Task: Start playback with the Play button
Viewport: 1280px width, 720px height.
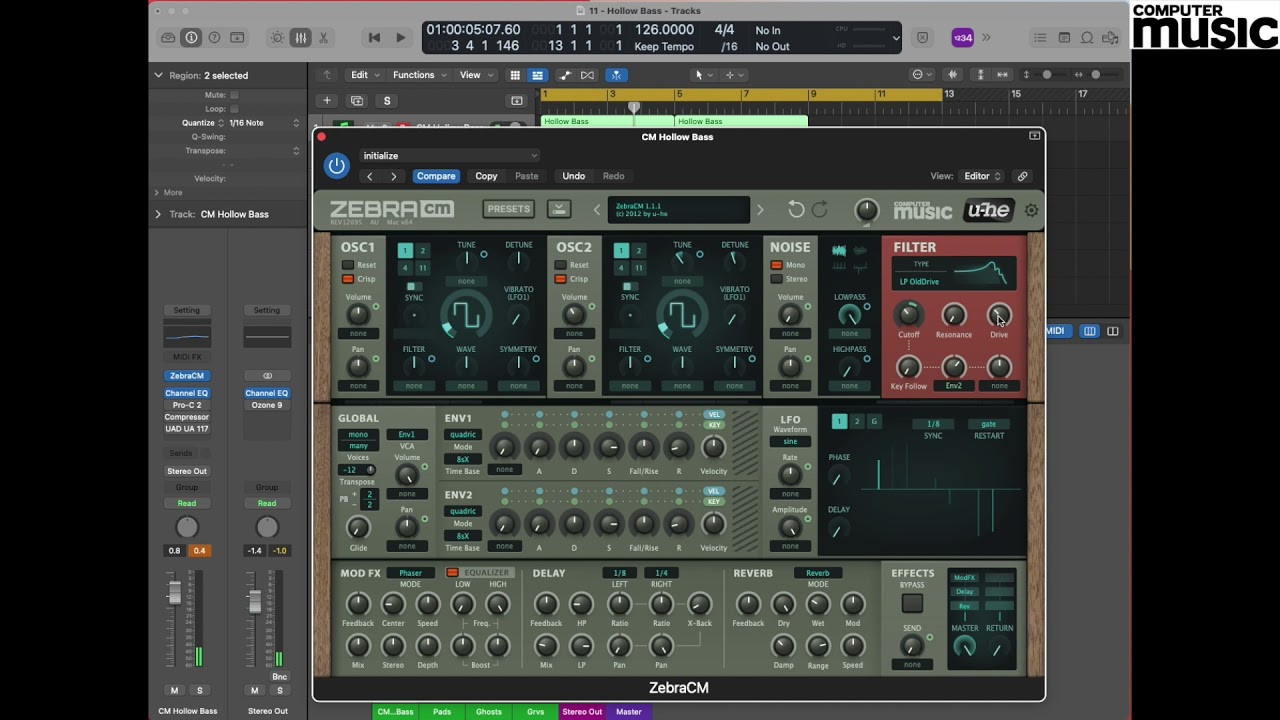Action: [400, 38]
